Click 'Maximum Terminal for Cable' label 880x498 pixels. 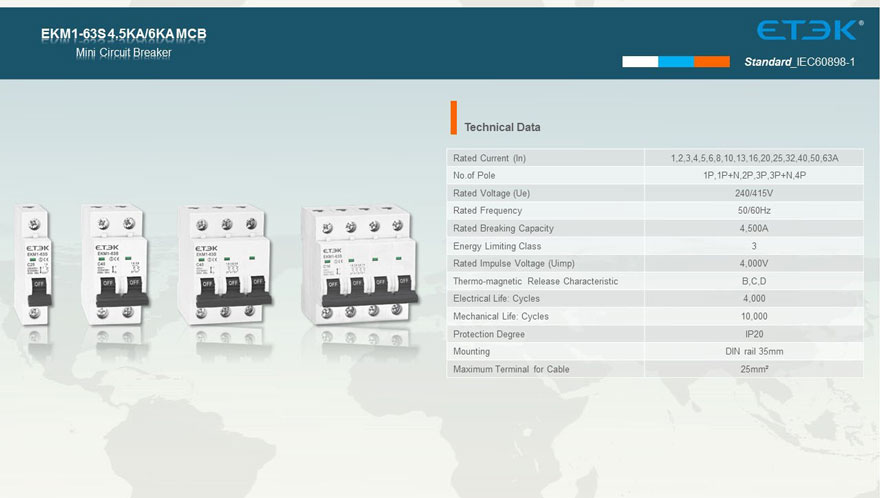pyautogui.click(x=511, y=369)
